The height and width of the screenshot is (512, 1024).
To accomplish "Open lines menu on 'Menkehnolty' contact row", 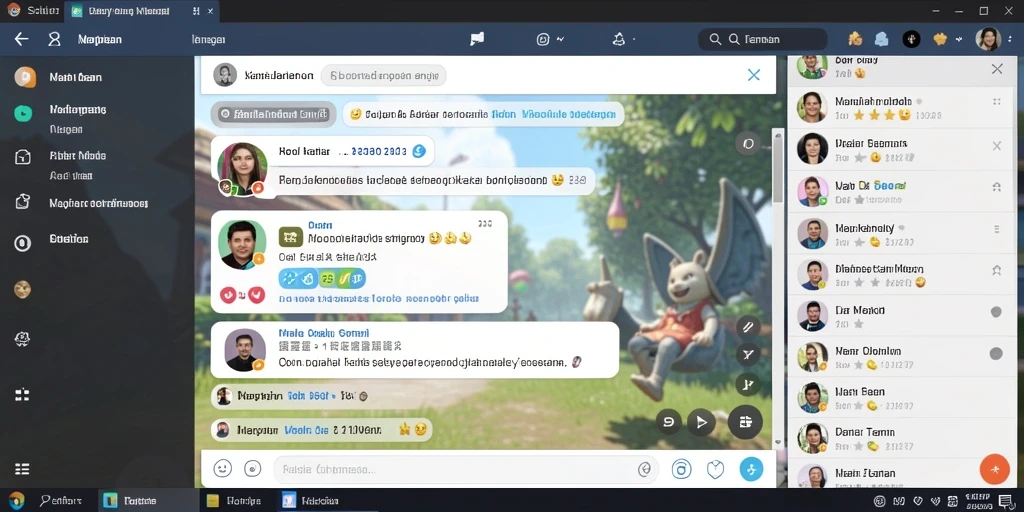I will click(997, 229).
